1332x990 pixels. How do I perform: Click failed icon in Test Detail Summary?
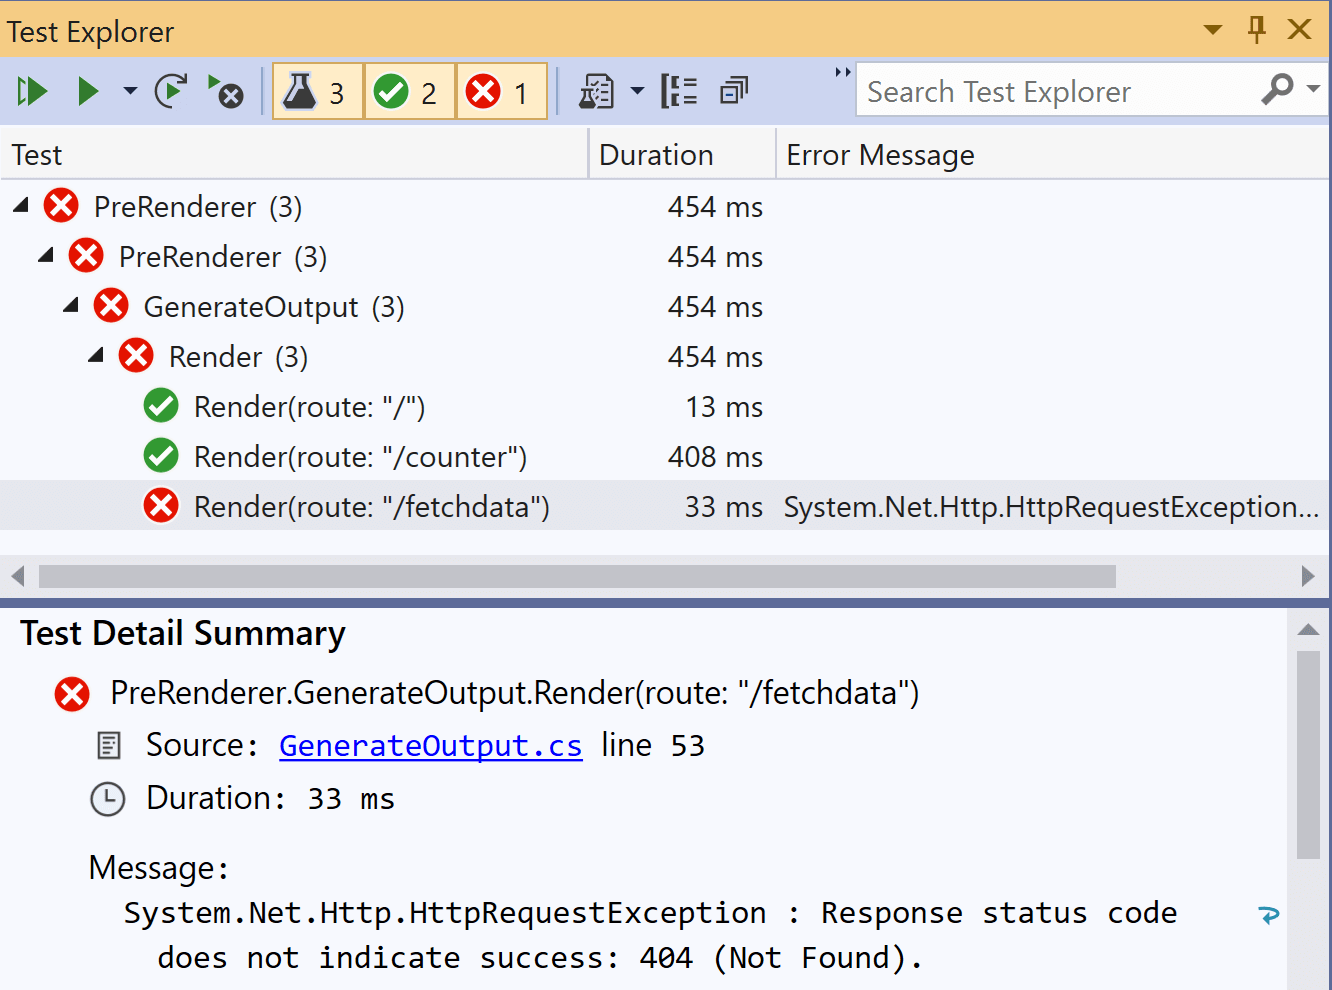coord(72,693)
